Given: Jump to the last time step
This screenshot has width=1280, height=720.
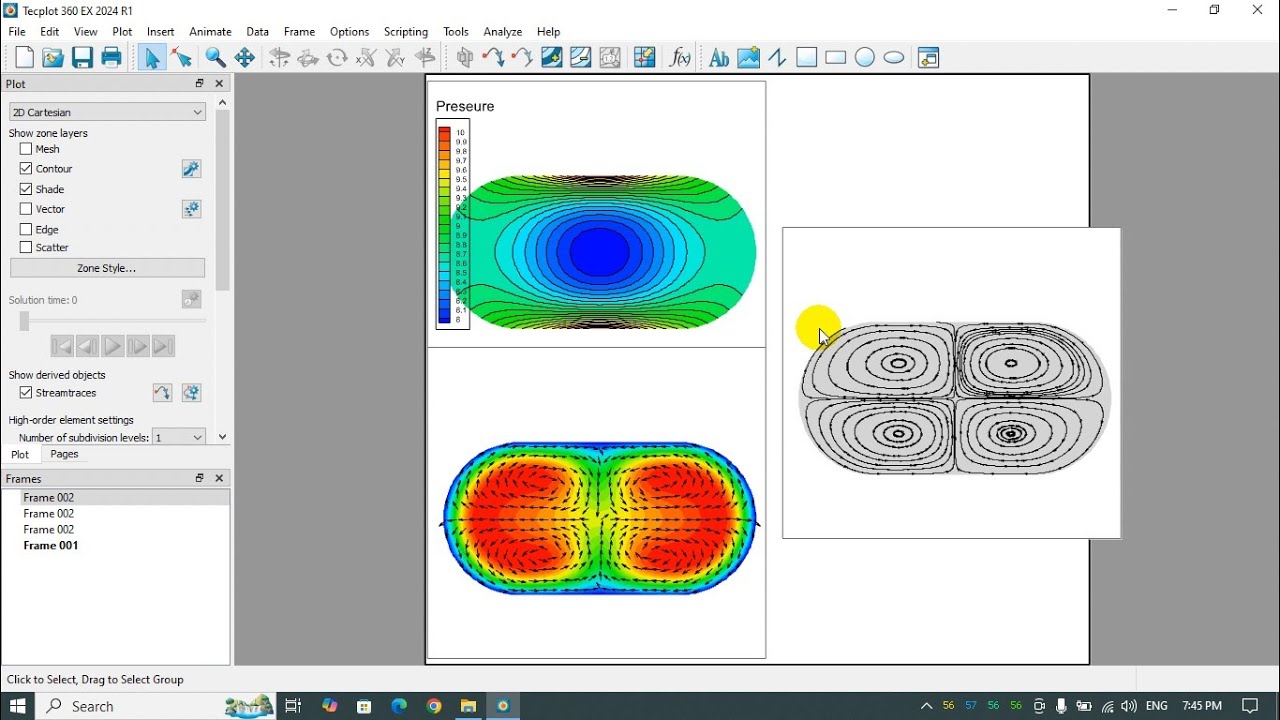Looking at the screenshot, I should [x=164, y=346].
